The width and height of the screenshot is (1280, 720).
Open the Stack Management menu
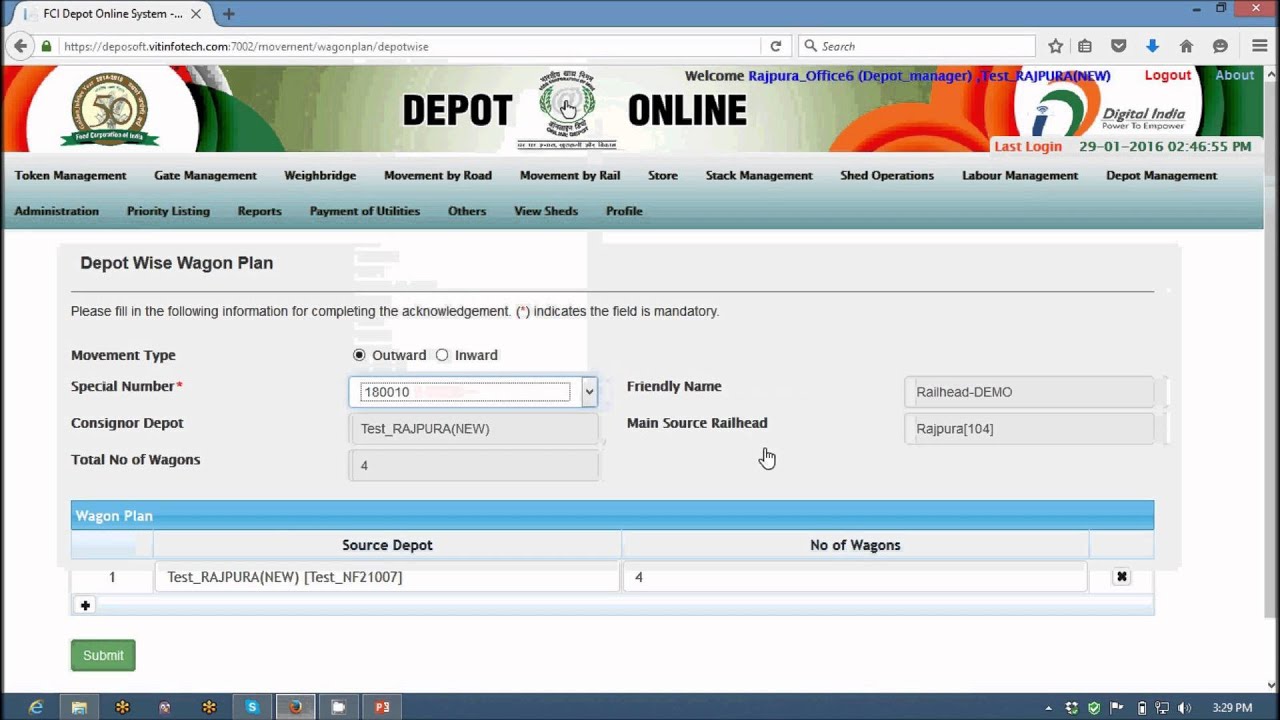pyautogui.click(x=759, y=175)
